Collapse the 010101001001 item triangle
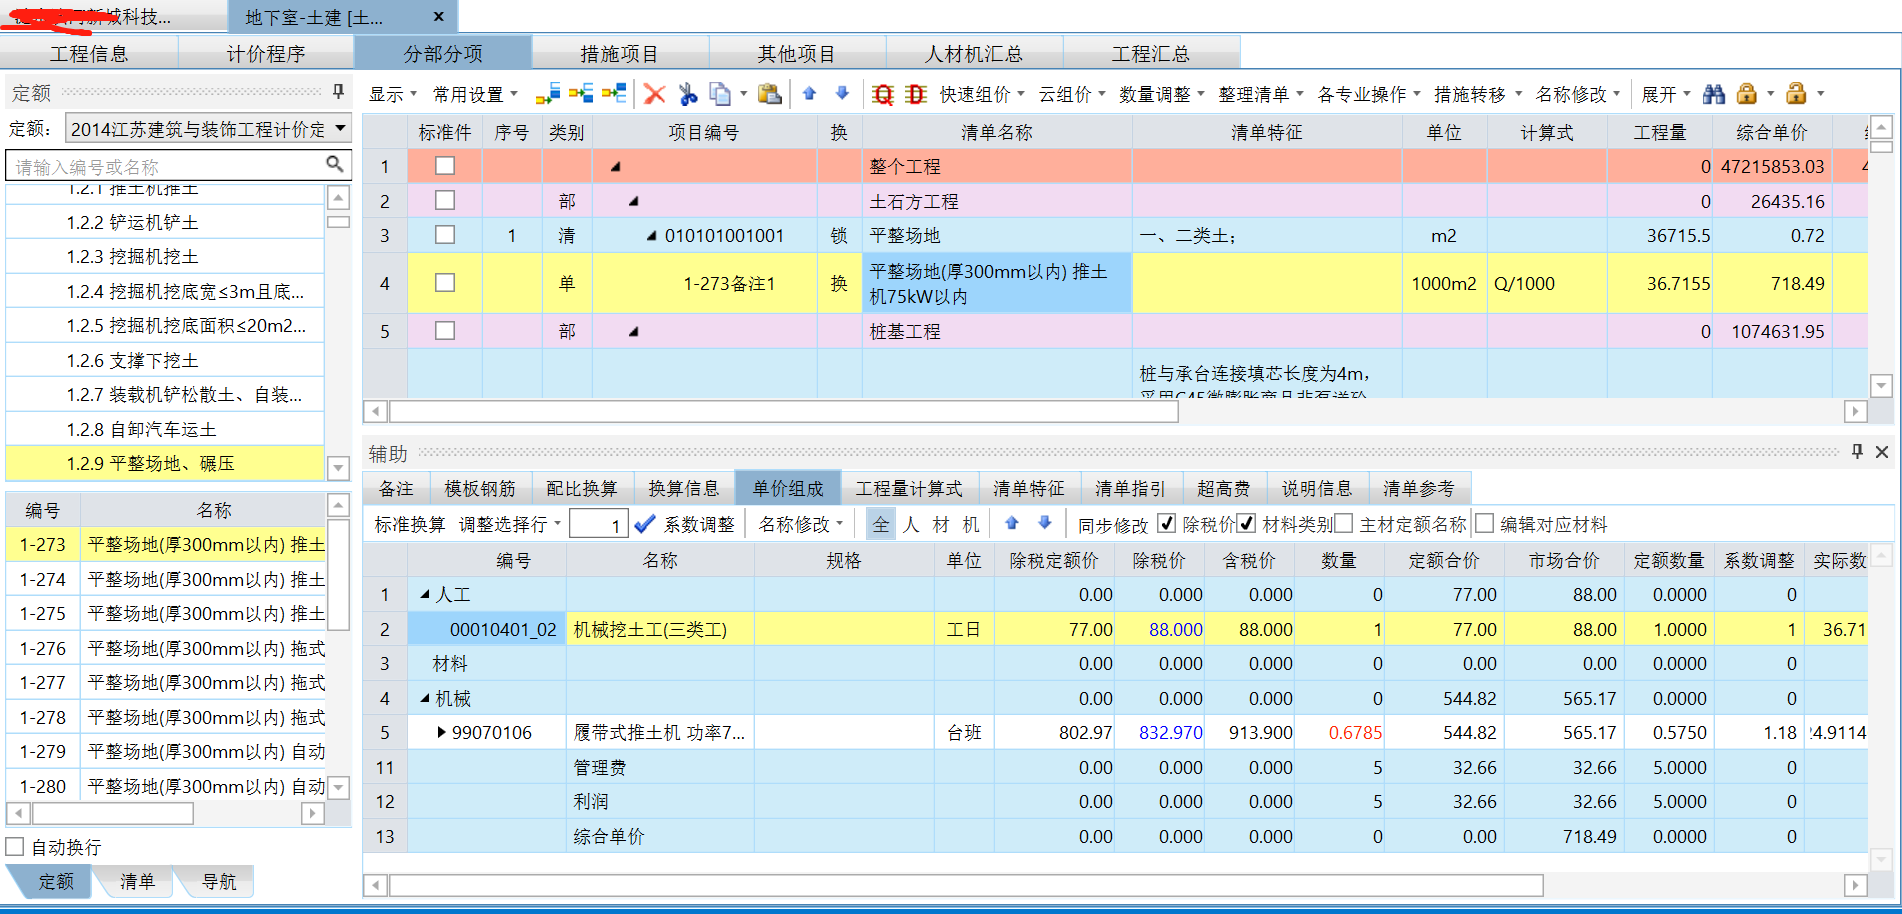The image size is (1902, 914). tap(652, 236)
